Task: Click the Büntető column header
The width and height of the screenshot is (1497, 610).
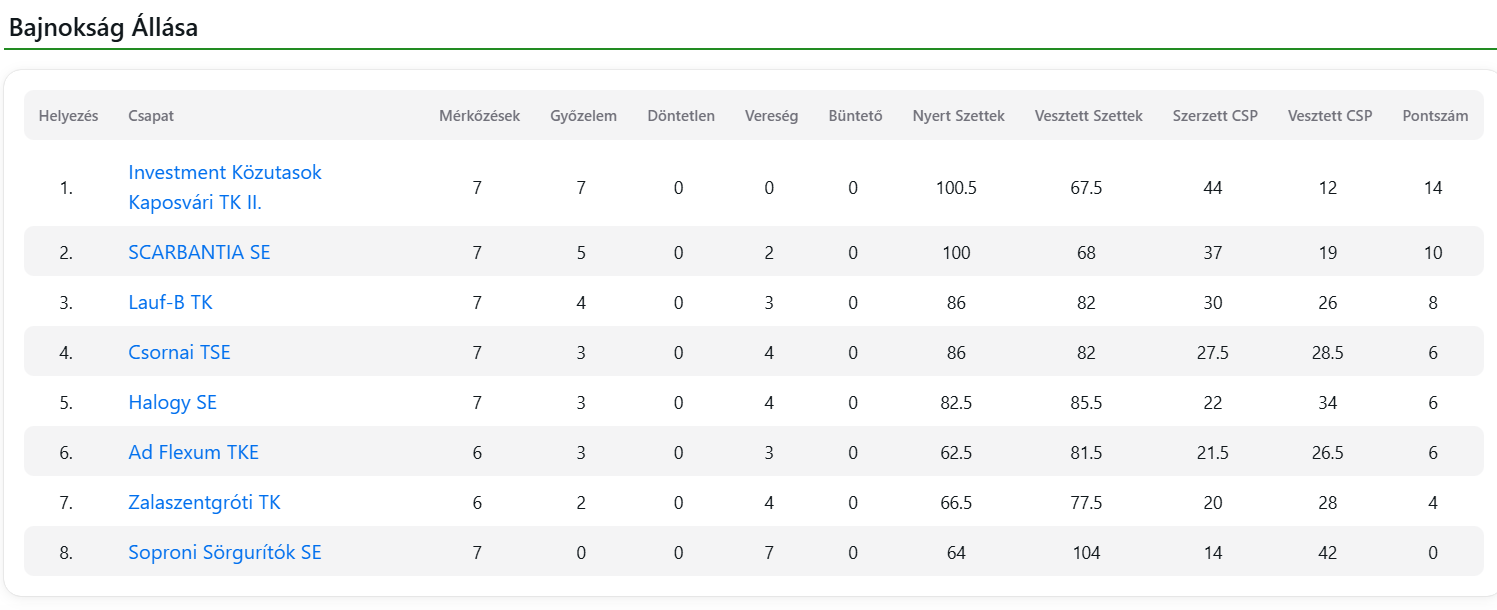Action: (x=855, y=116)
